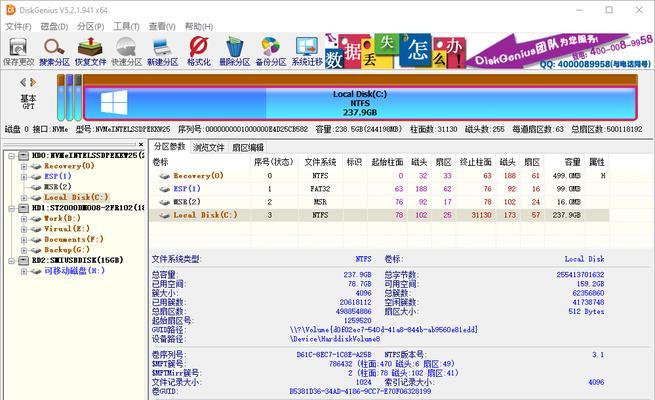The height and width of the screenshot is (400, 655).
Task: Click the 快速分区 quick partition icon
Action: click(x=126, y=52)
